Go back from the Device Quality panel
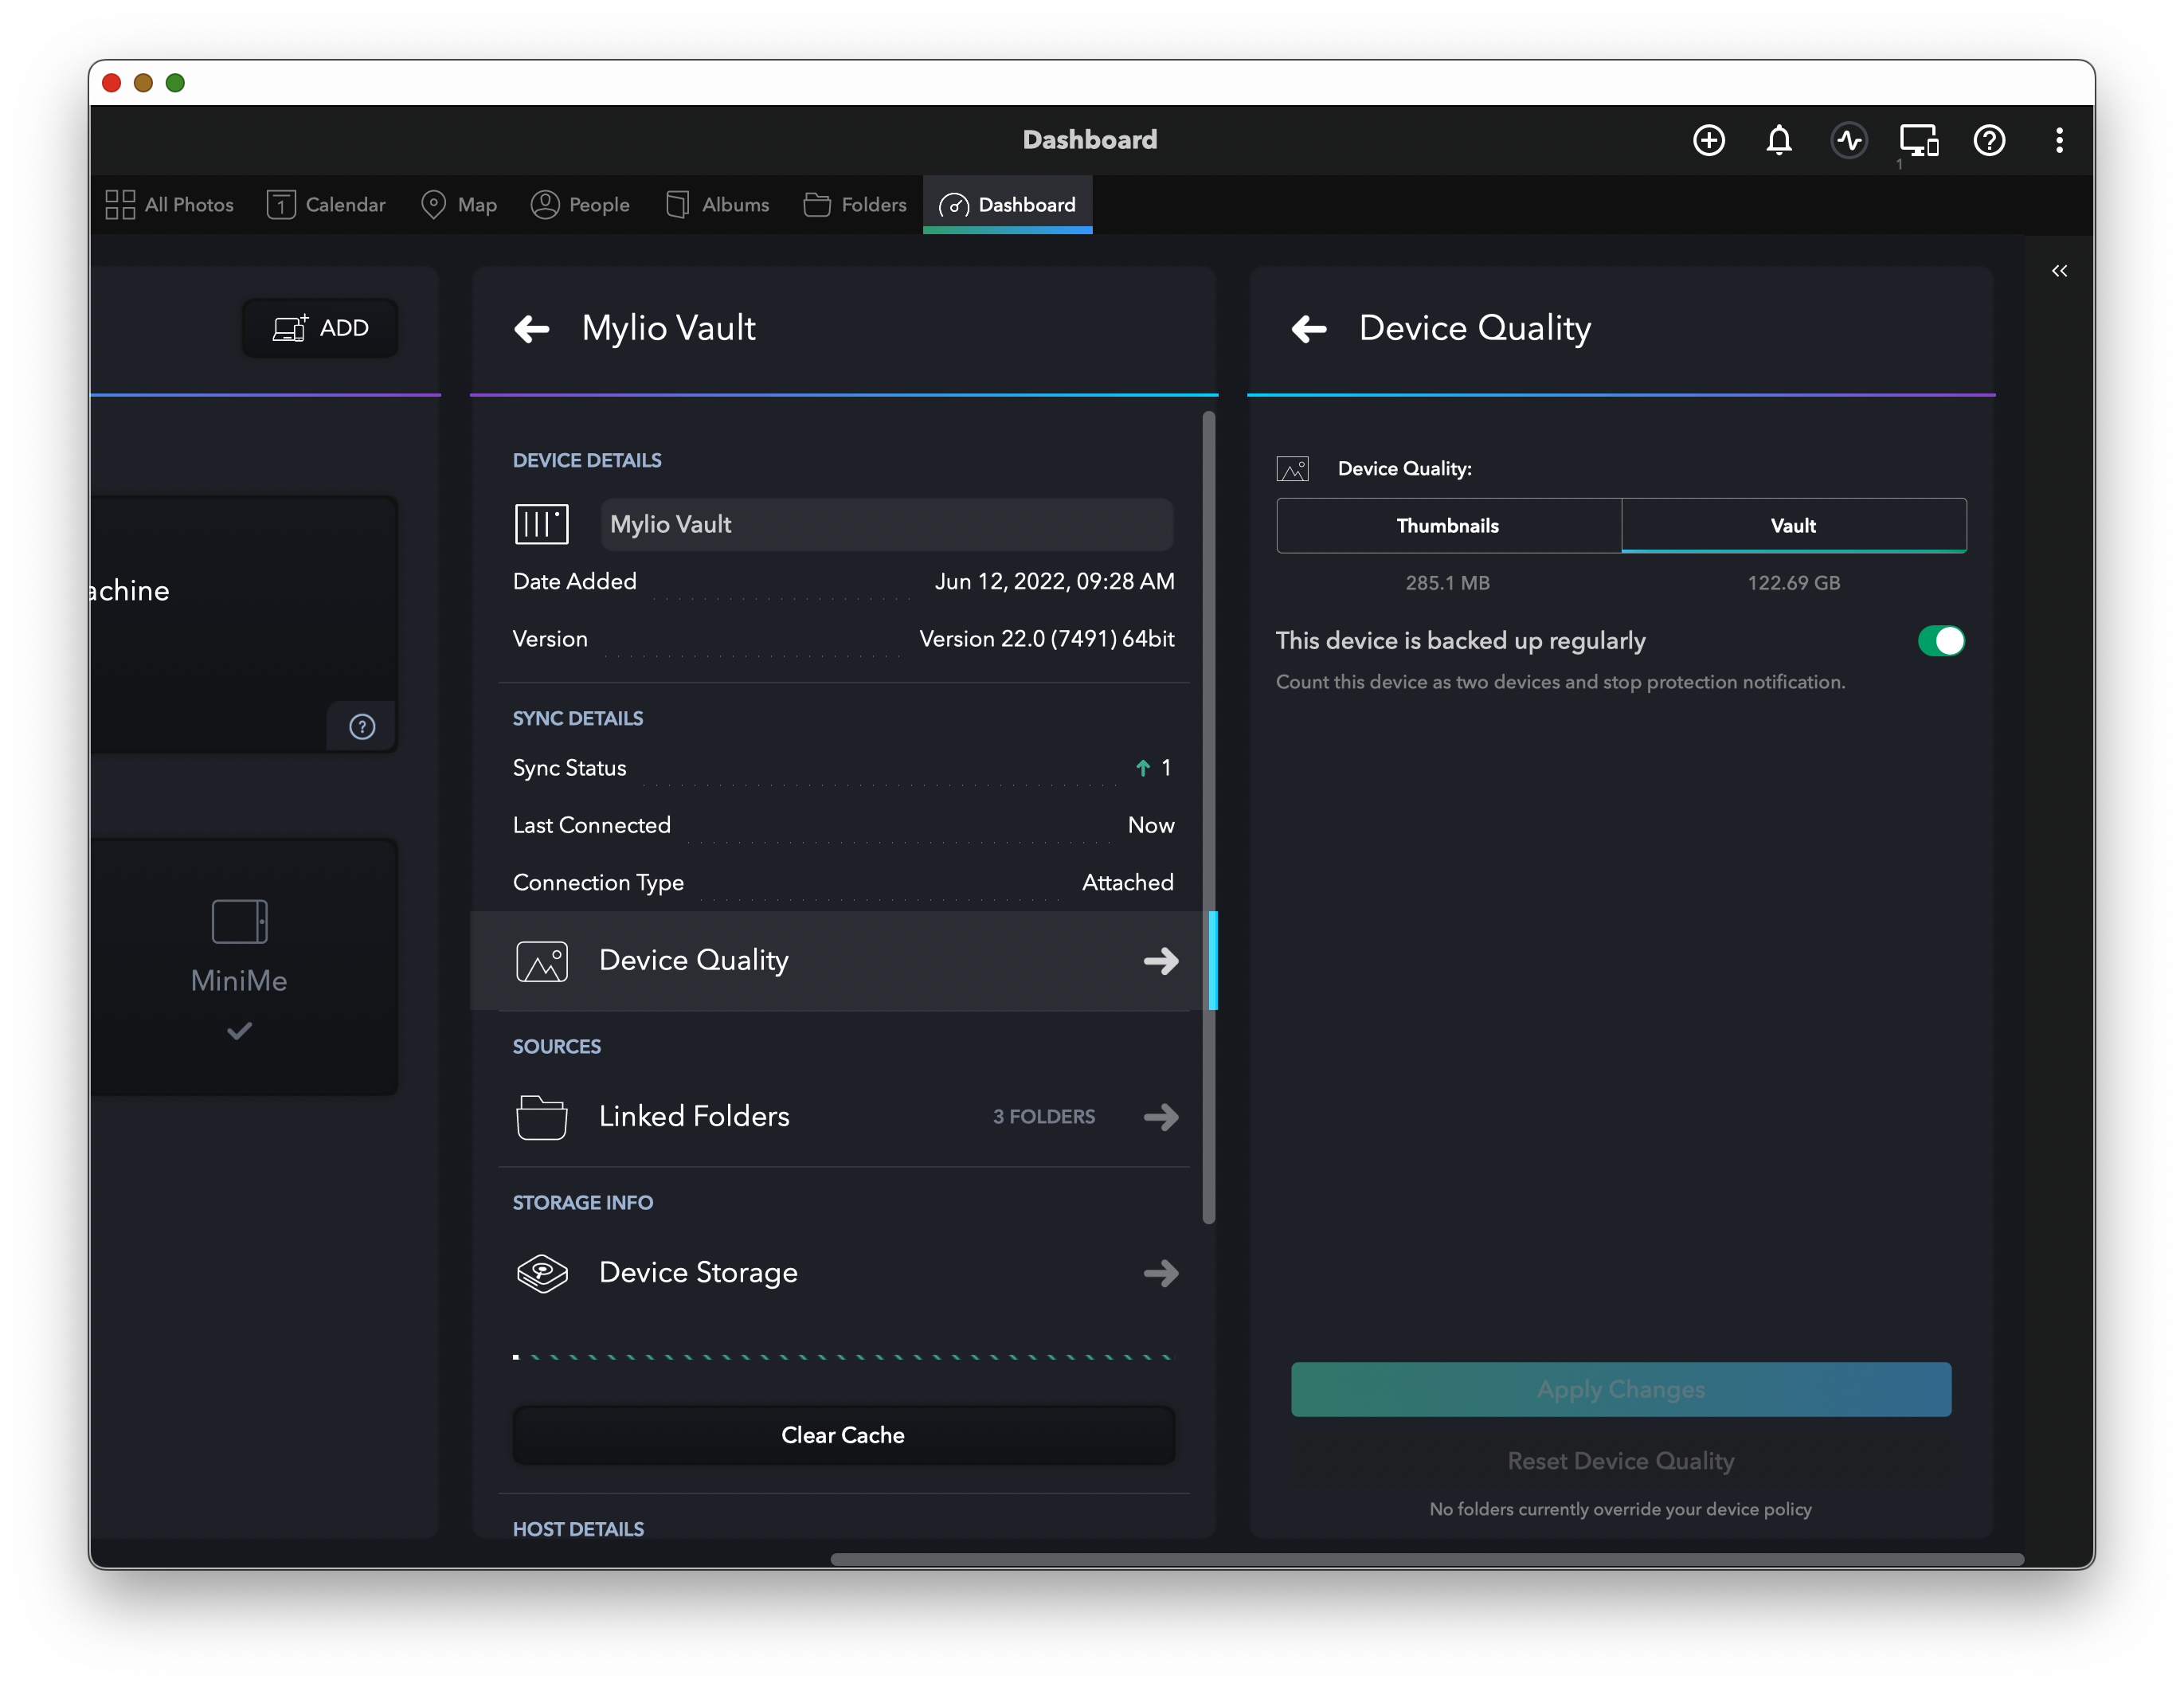The width and height of the screenshot is (2184, 1687). pyautogui.click(x=1309, y=329)
